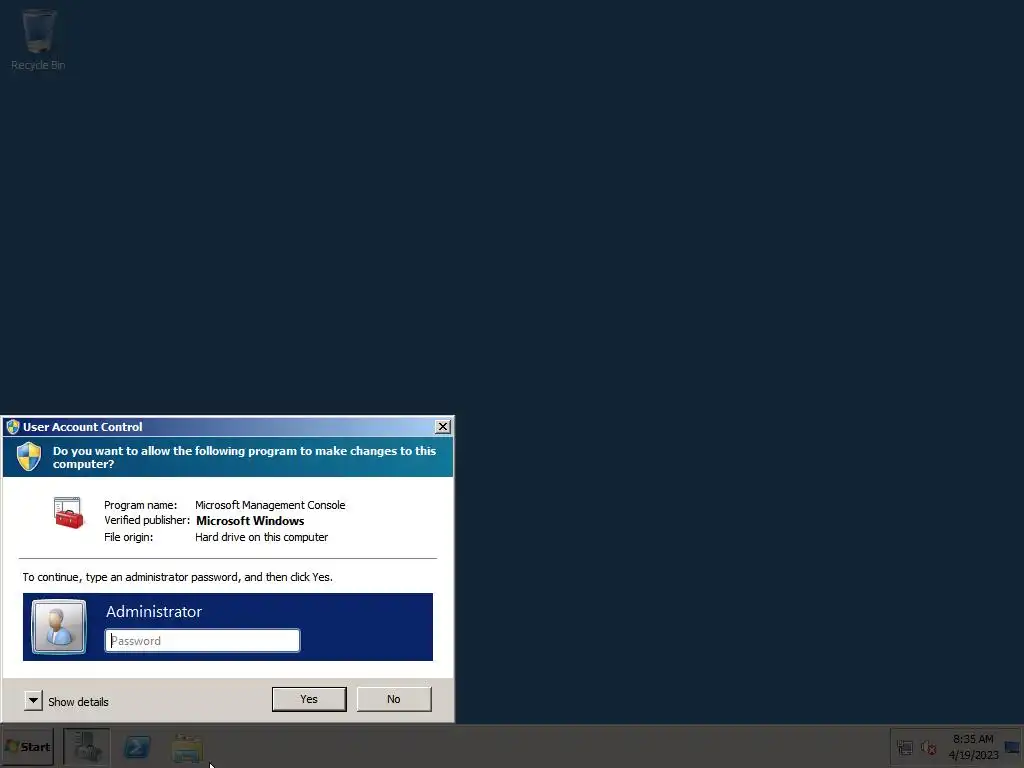Open Windows Explorer from the taskbar

coord(187,748)
